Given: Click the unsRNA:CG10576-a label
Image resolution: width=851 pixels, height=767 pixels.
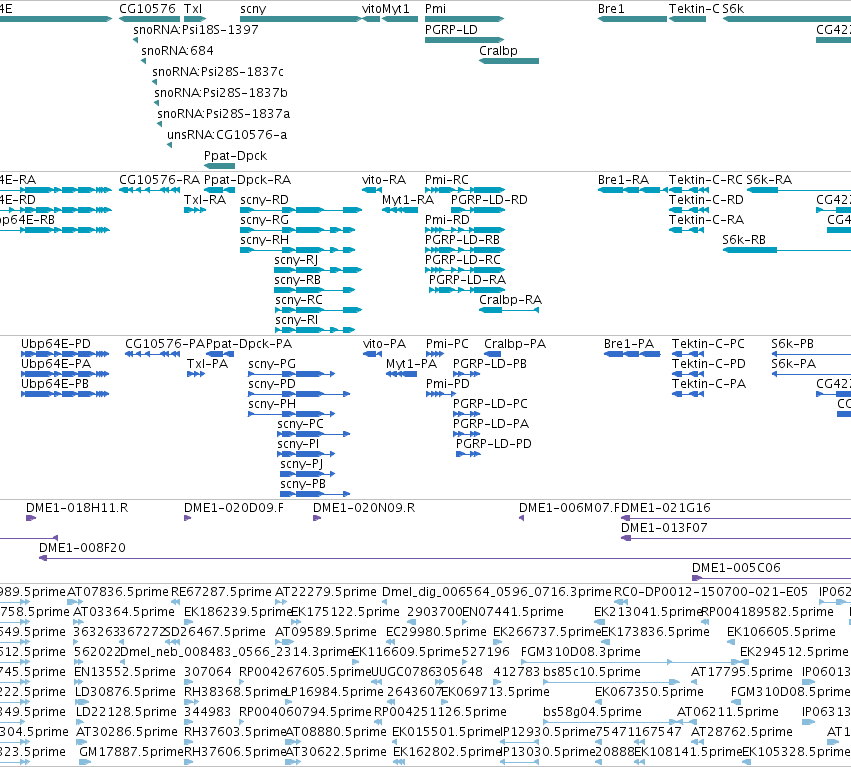Looking at the screenshot, I should [x=227, y=135].
